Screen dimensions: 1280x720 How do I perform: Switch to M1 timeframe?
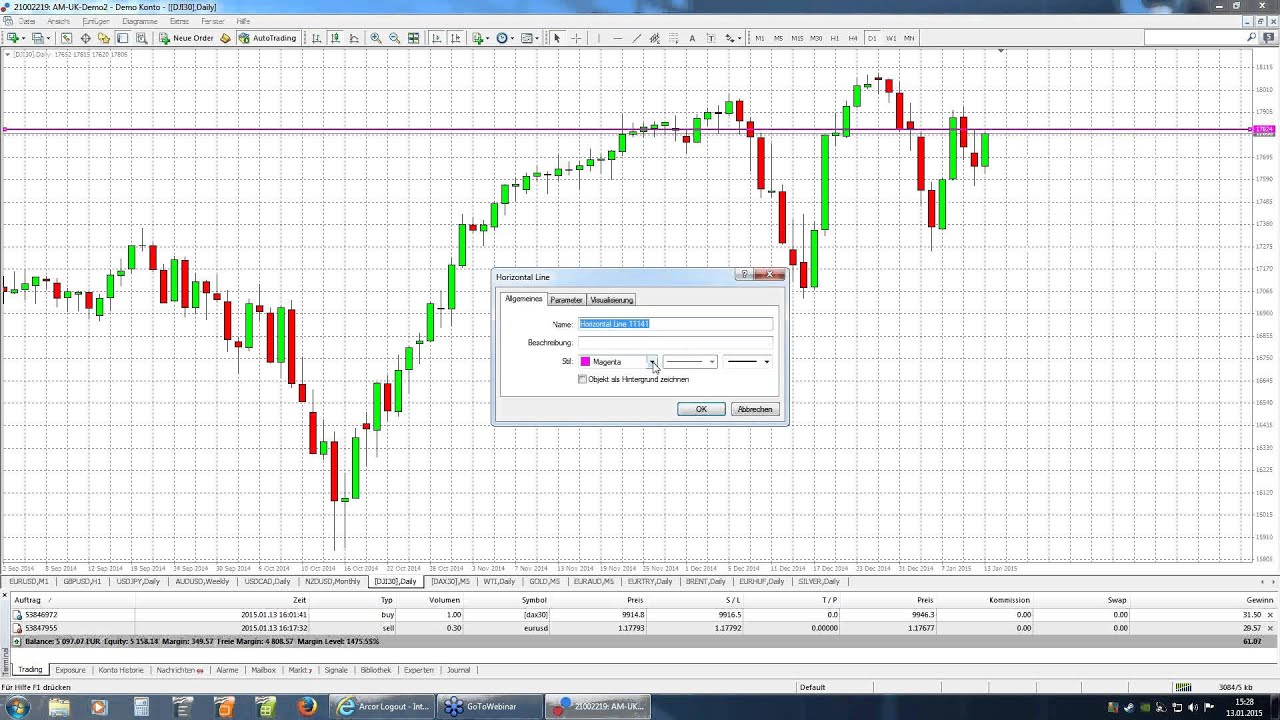[760, 38]
